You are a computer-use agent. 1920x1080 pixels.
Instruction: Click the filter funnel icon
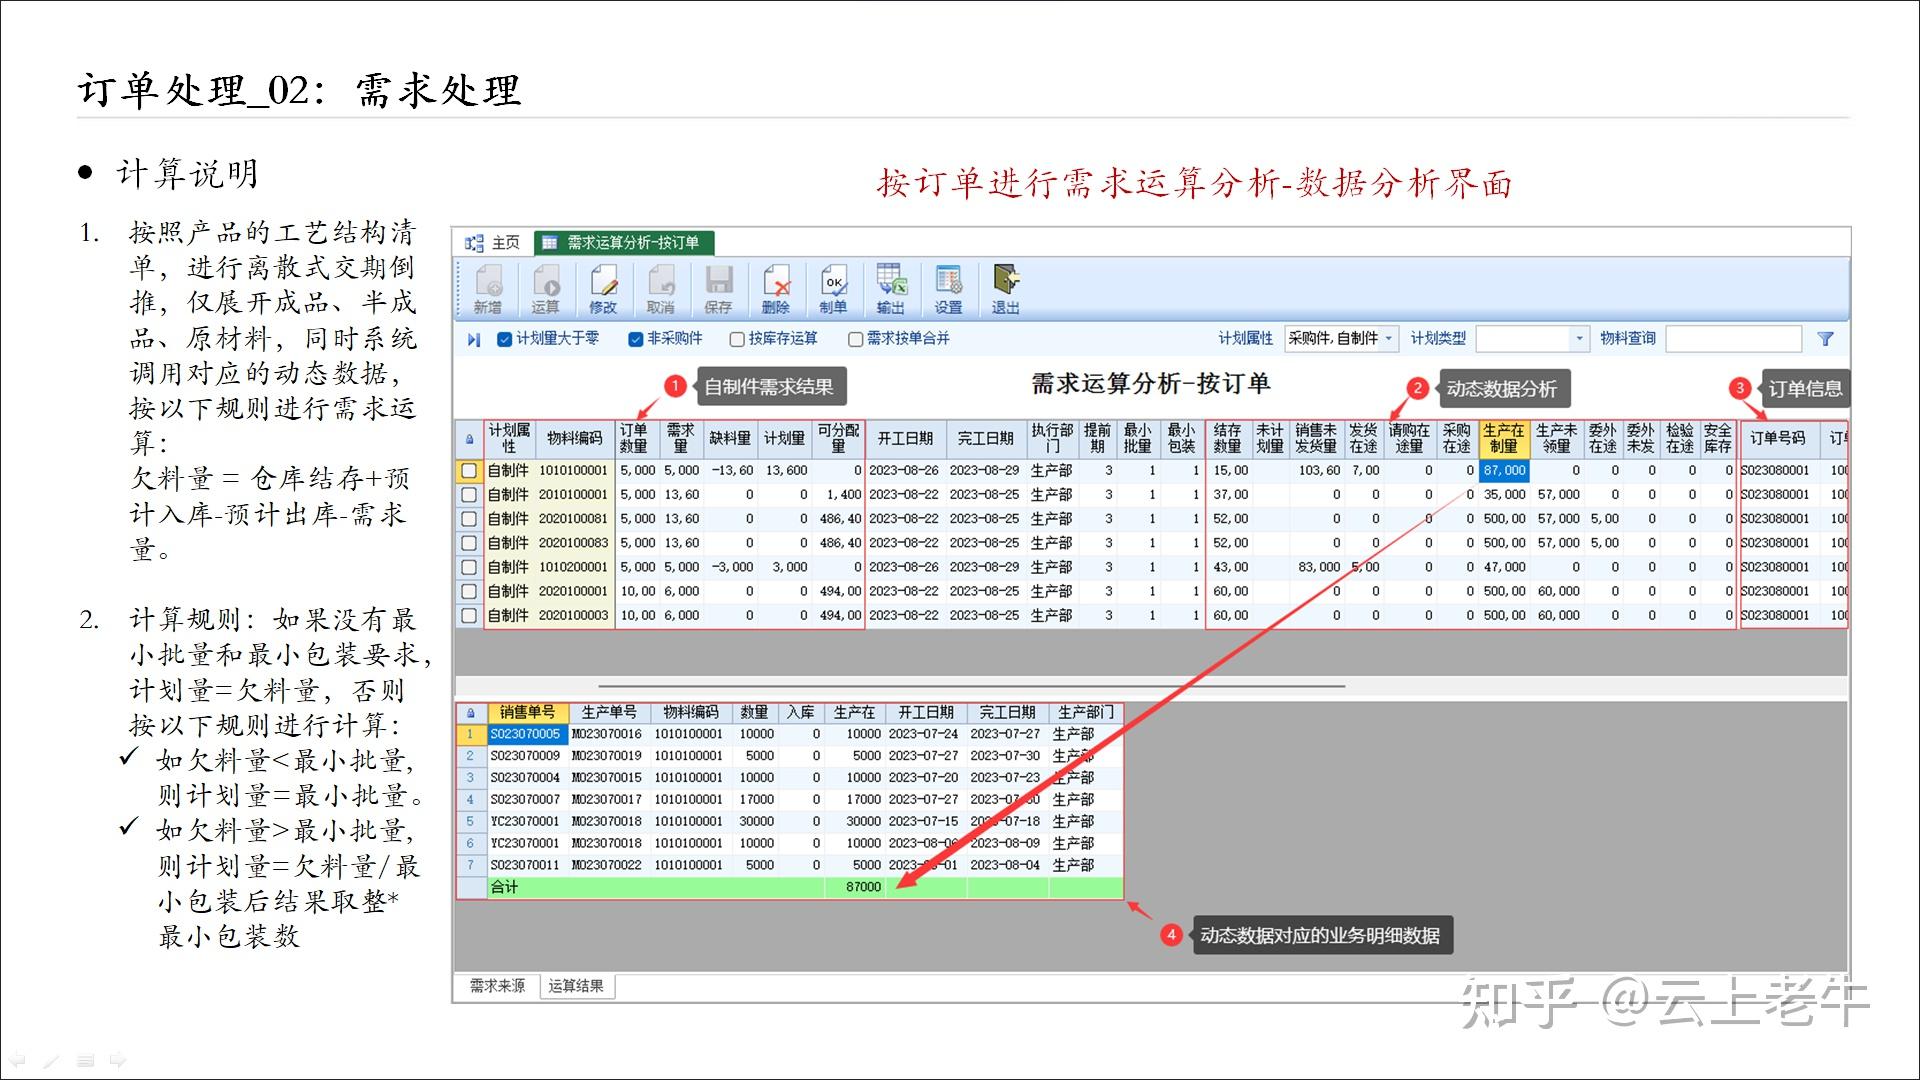pyautogui.click(x=1826, y=339)
